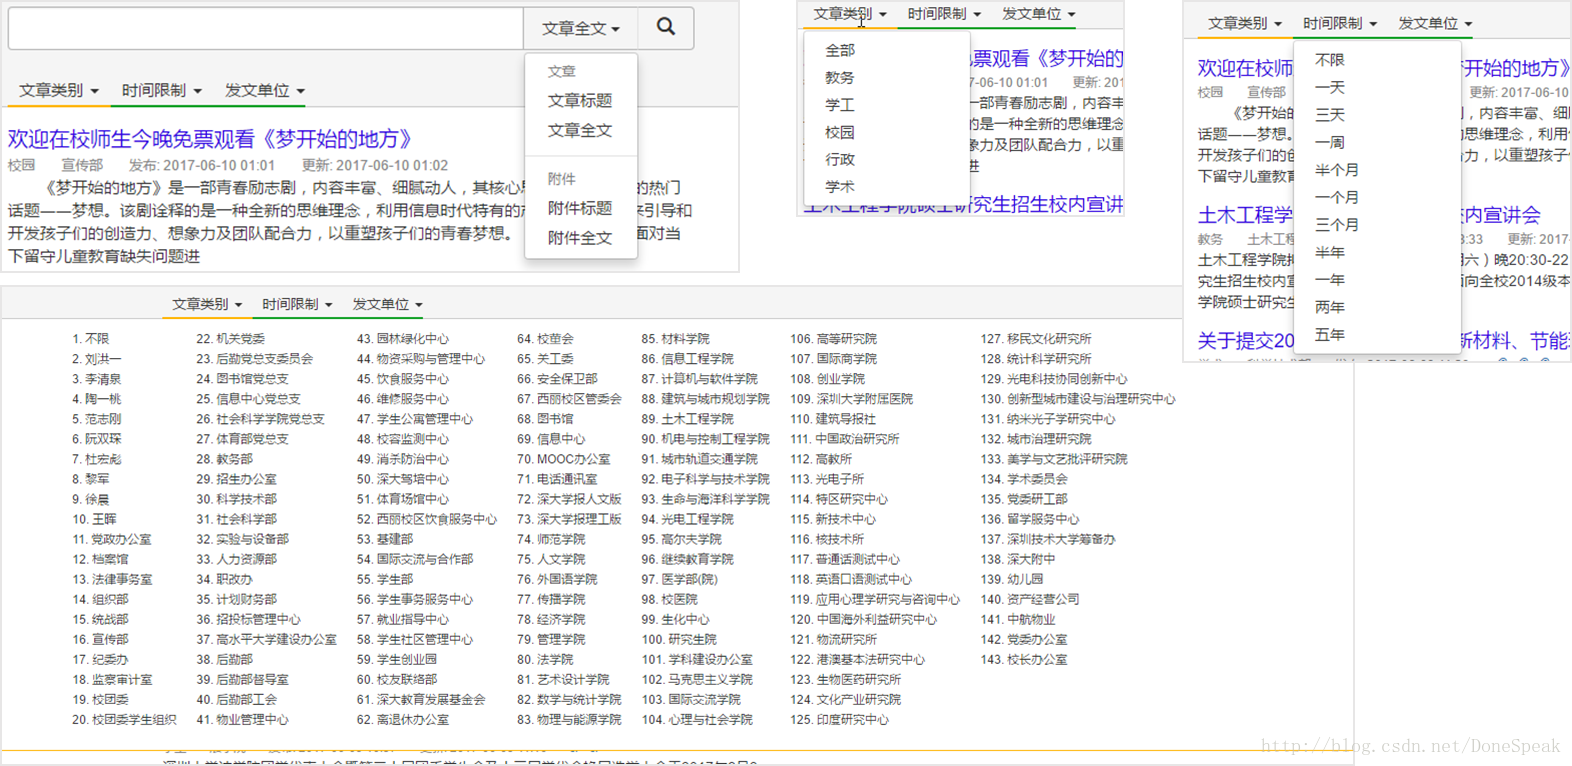Toggle 时间限制 dropdown above the 一天 list

[1340, 23]
